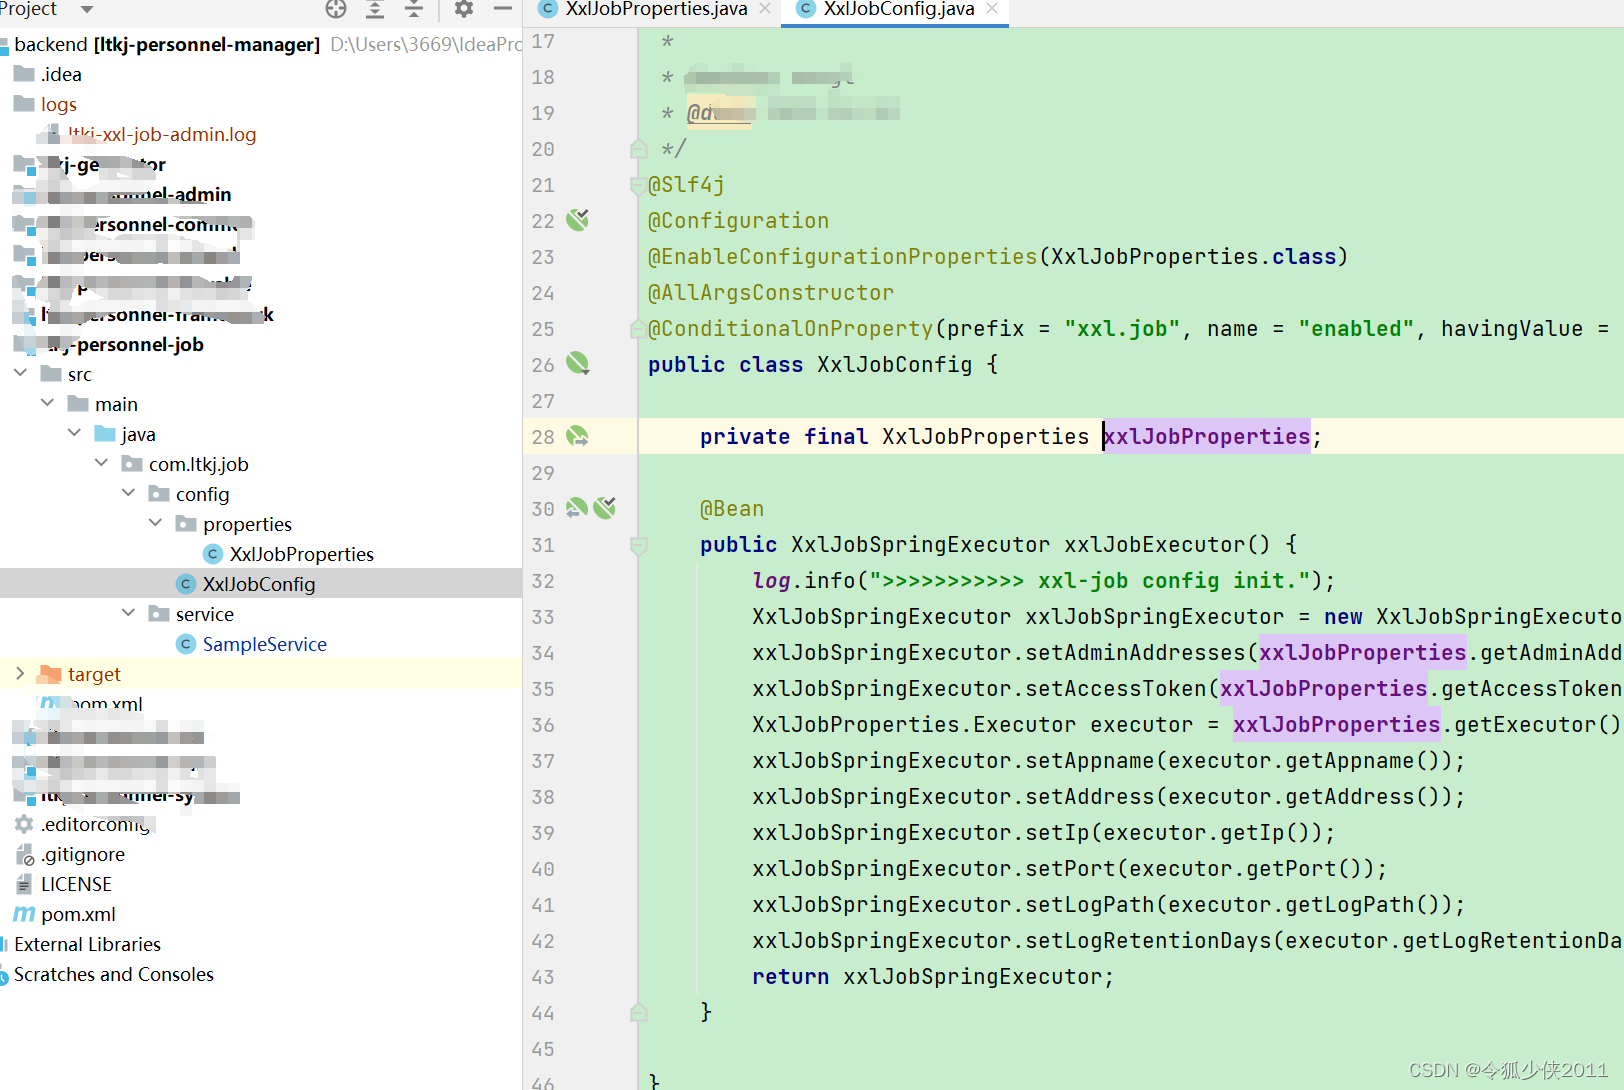This screenshot has width=1624, height=1090.
Task: Click the @Configuration annotation
Action: (738, 220)
